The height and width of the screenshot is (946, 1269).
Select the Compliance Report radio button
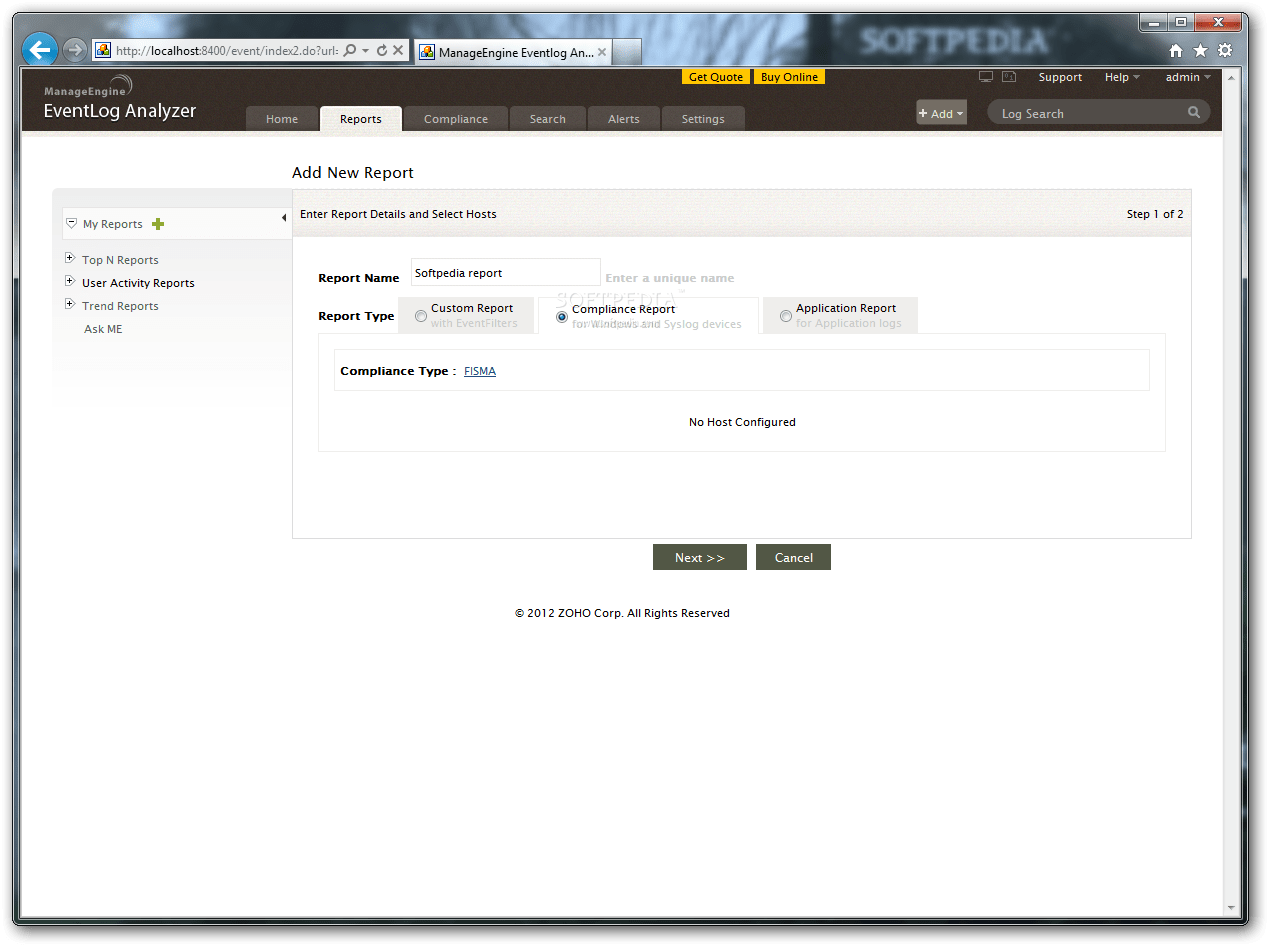(561, 316)
